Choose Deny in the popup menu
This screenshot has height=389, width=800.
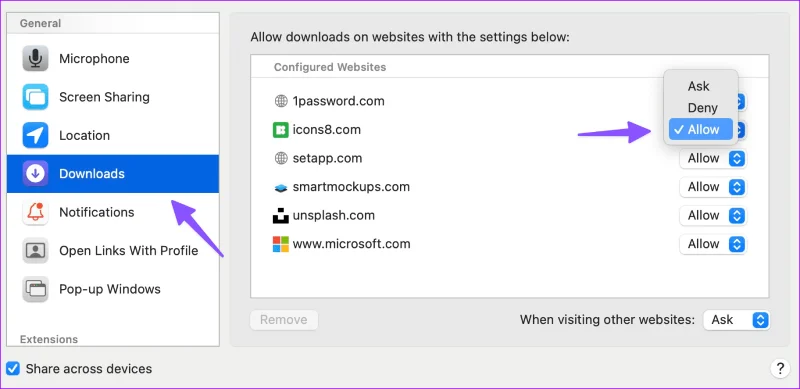point(701,108)
